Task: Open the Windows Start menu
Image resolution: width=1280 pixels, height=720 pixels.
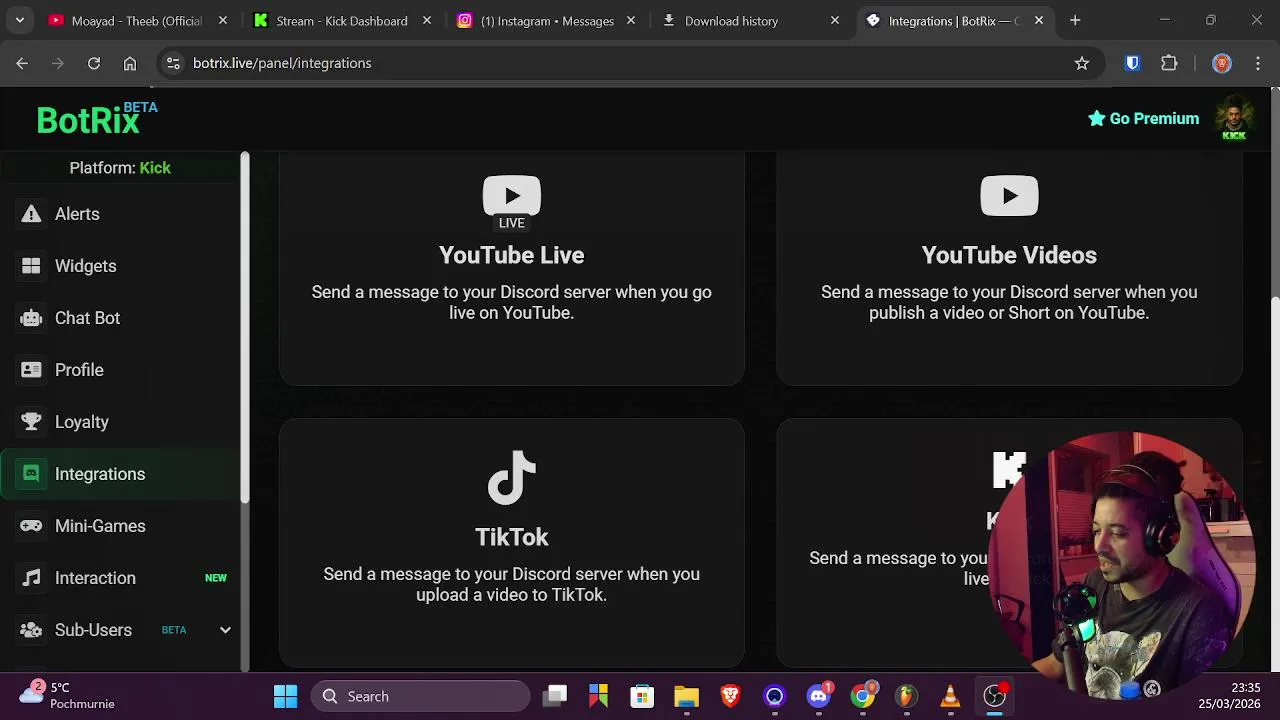Action: click(x=285, y=696)
